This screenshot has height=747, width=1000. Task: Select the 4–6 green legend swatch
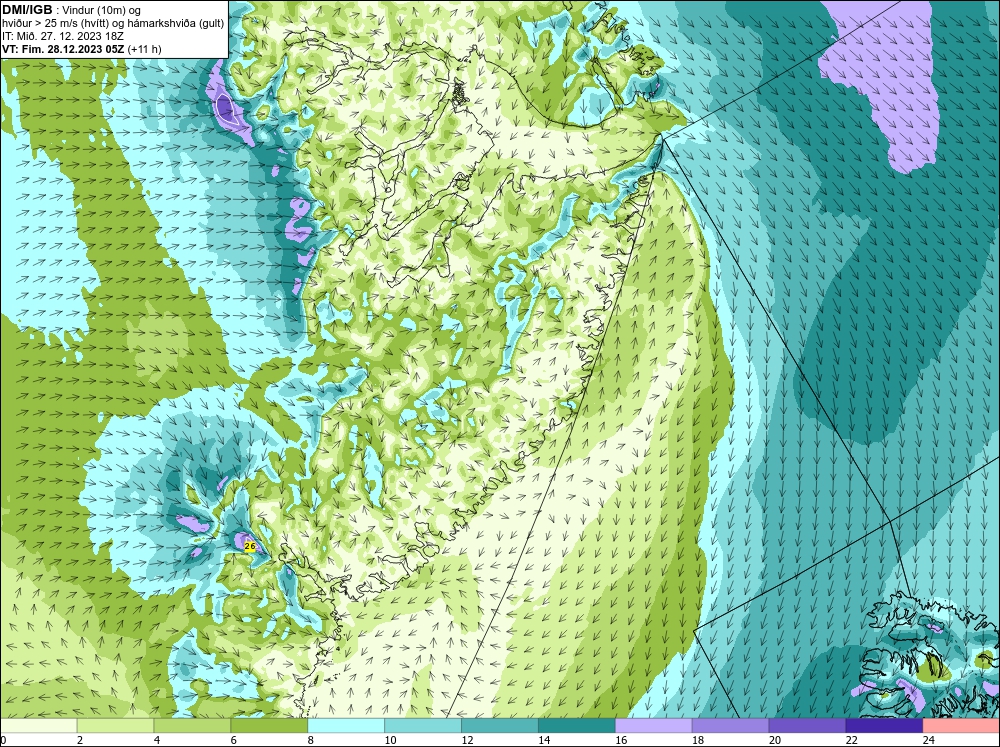click(x=192, y=726)
